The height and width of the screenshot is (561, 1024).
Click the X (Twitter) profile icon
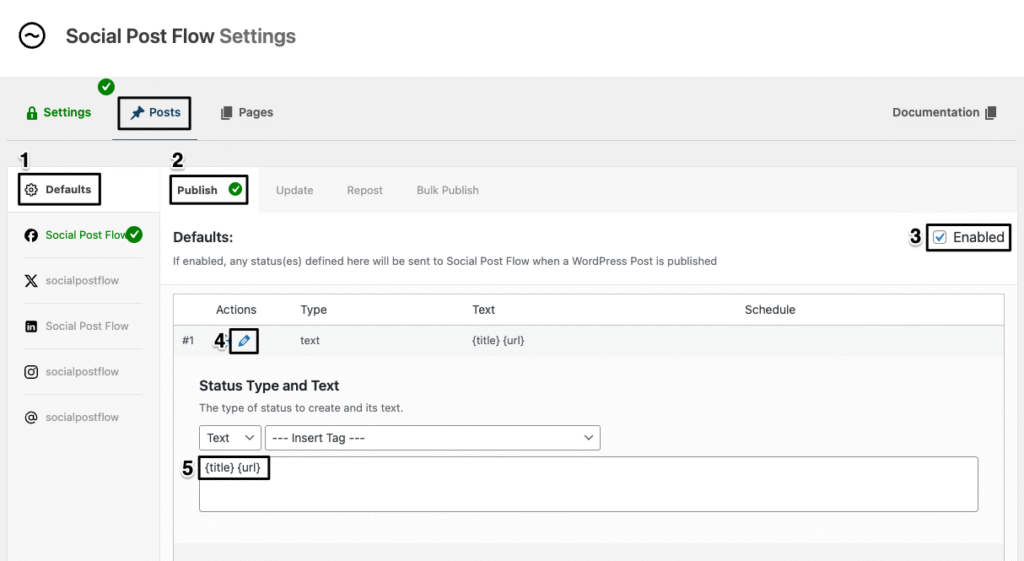click(31, 281)
